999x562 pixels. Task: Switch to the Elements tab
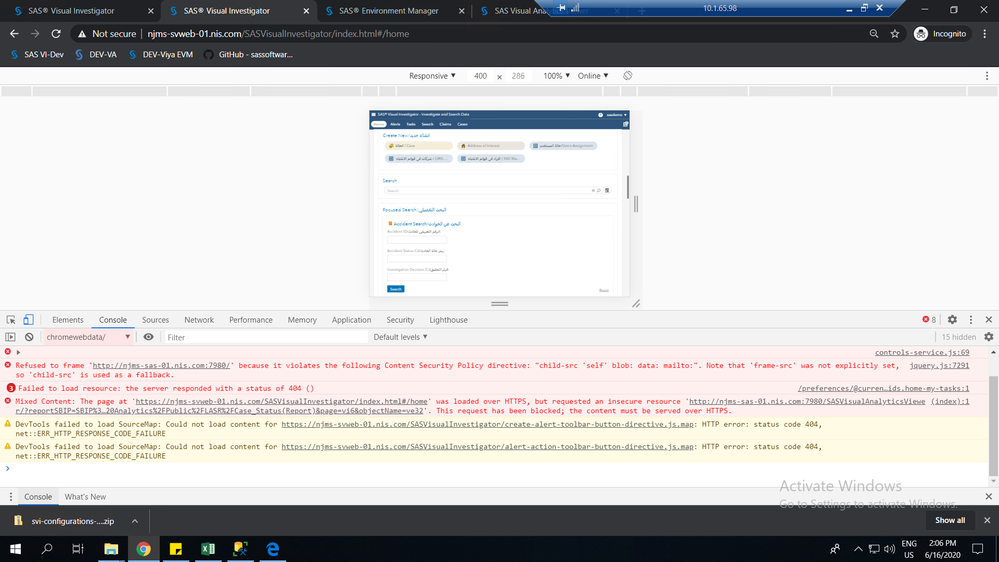click(68, 320)
